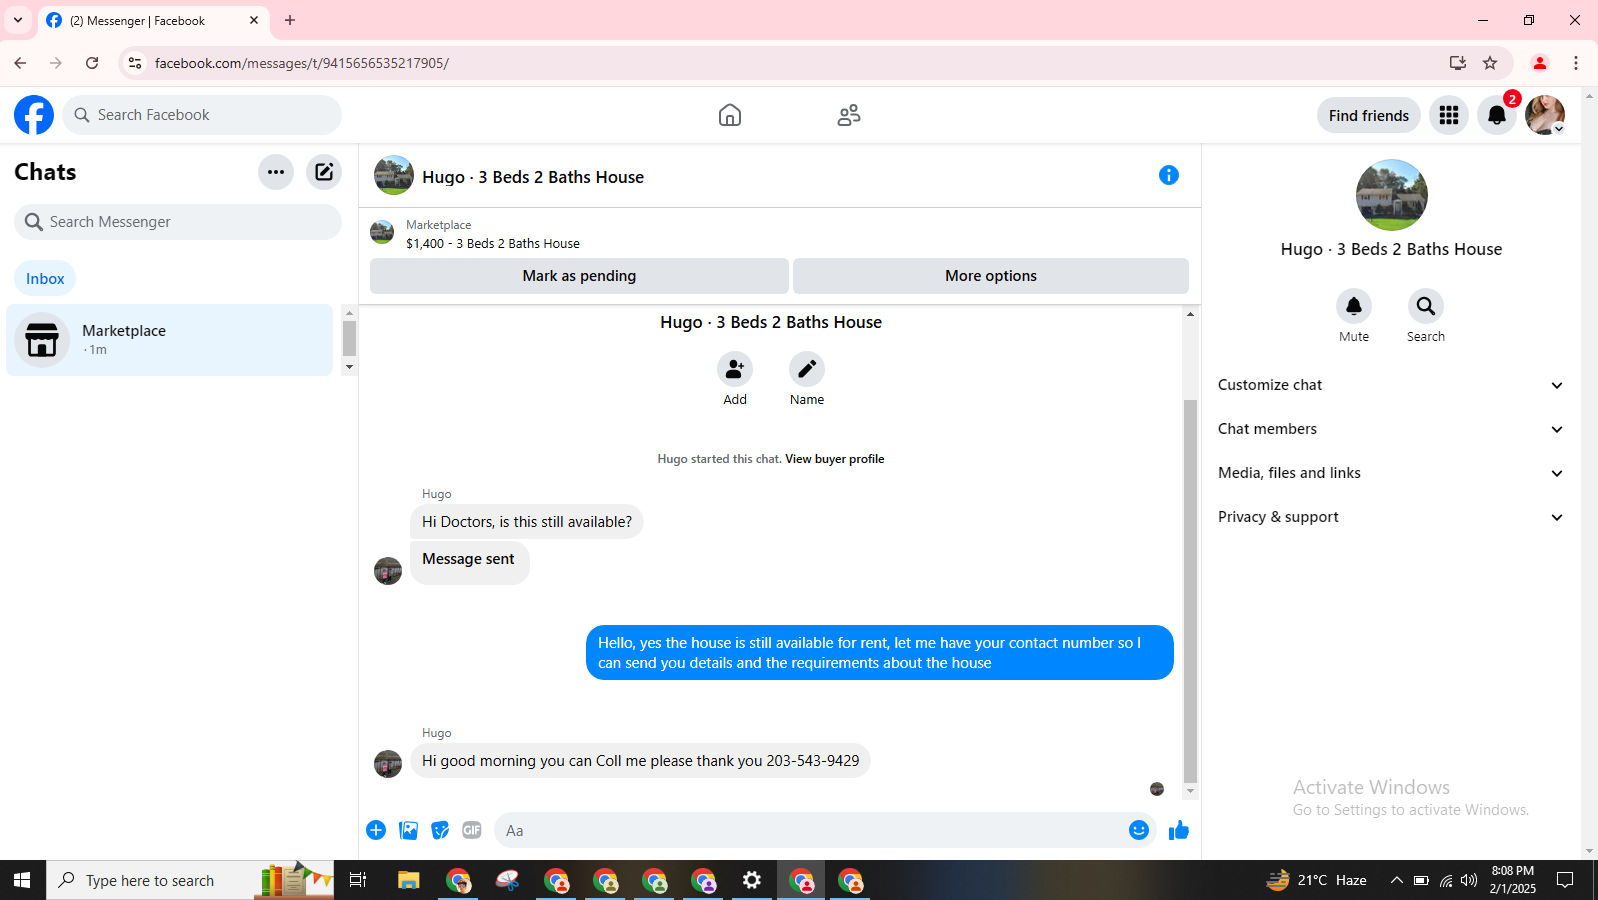Open the account profile picture menu
The width and height of the screenshot is (1598, 900).
tap(1545, 115)
